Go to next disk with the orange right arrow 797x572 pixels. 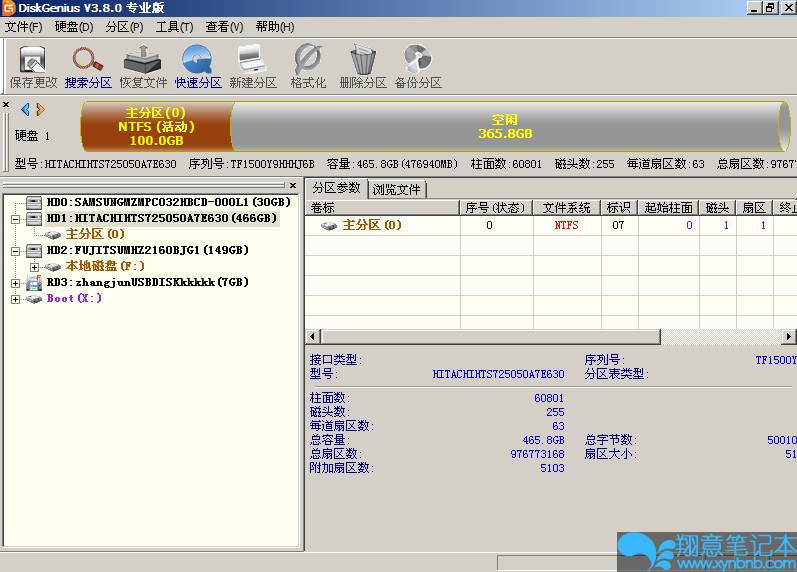click(41, 109)
